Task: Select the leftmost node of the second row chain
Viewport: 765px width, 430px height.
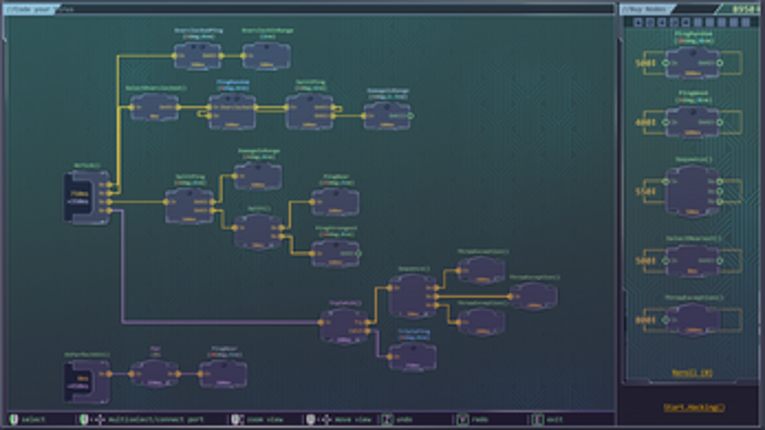Action: pyautogui.click(x=155, y=107)
